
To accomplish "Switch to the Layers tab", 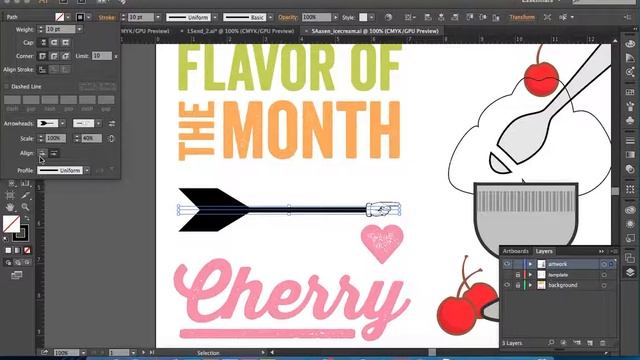I will point(544,251).
